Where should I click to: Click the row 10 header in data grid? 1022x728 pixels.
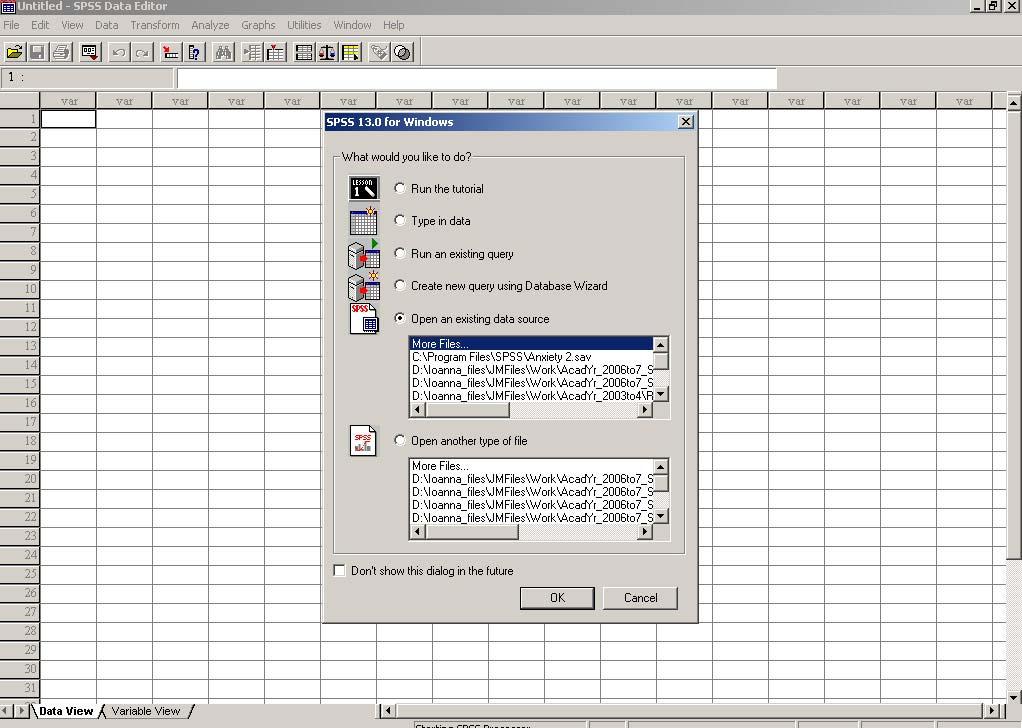[x=20, y=289]
